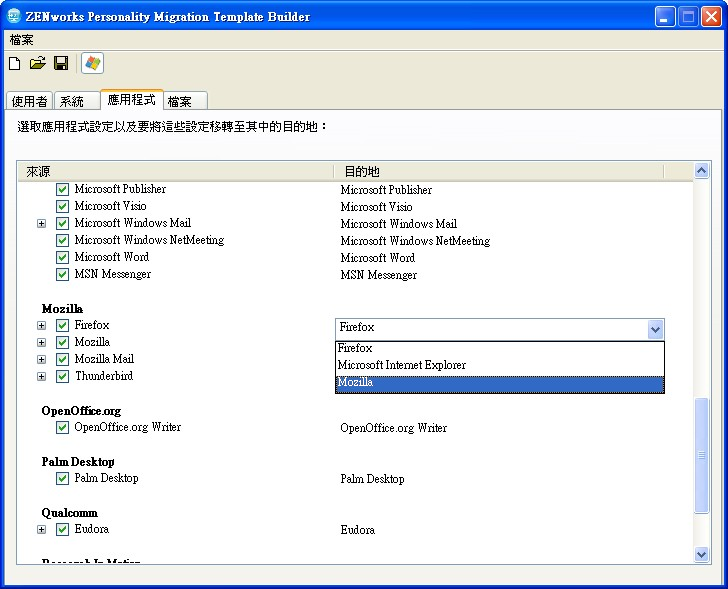Toggle the Firefox destination dropdown arrow
This screenshot has width=728, height=589.
tap(655, 330)
